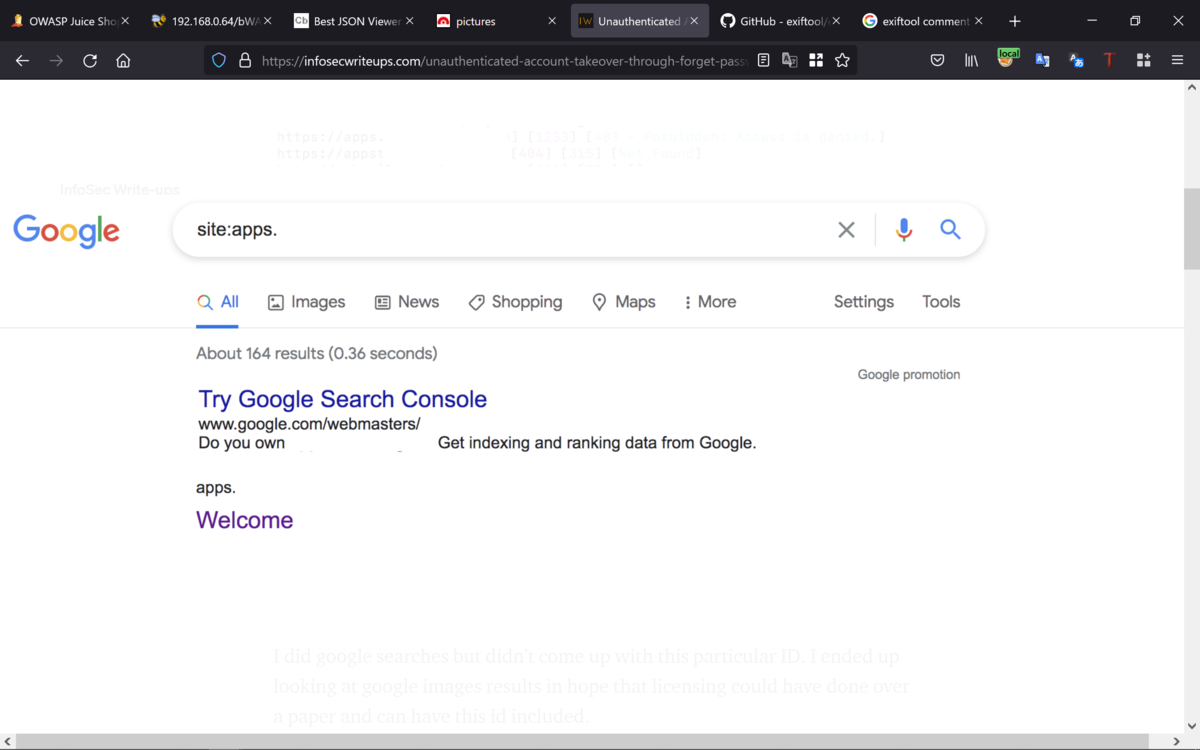Click the vertical scrollbar thumb
The image size is (1200, 750).
[1191, 229]
